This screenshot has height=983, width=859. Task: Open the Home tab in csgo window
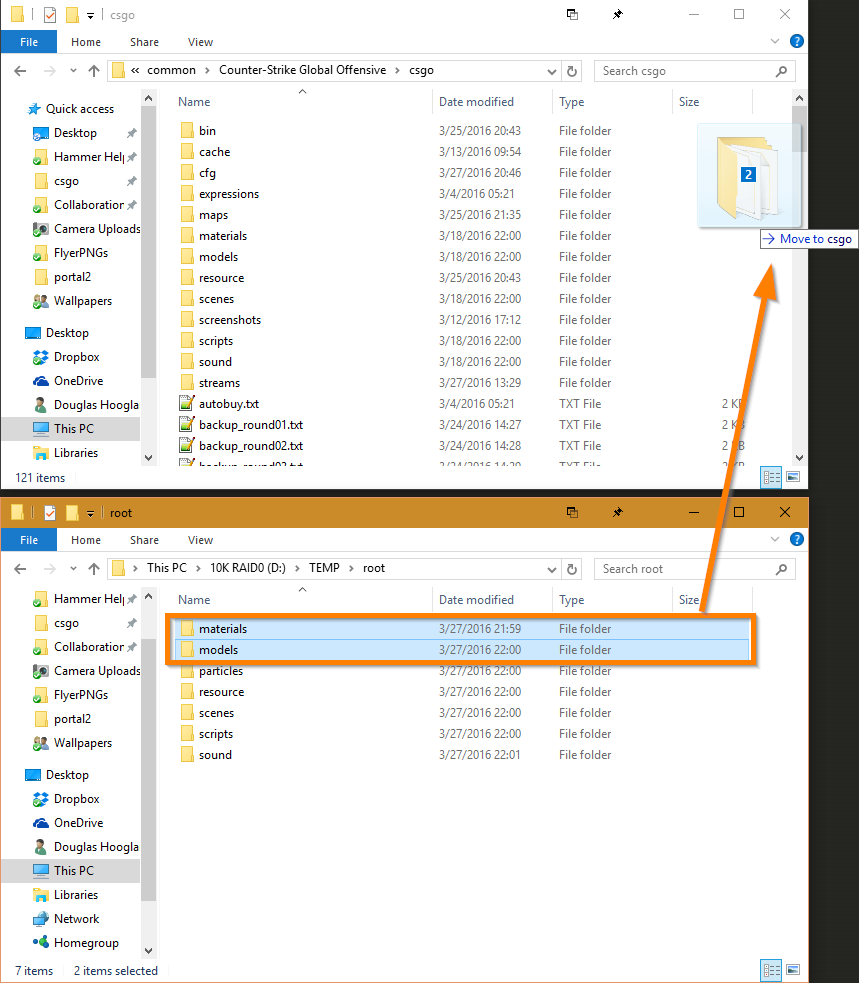pyautogui.click(x=86, y=42)
